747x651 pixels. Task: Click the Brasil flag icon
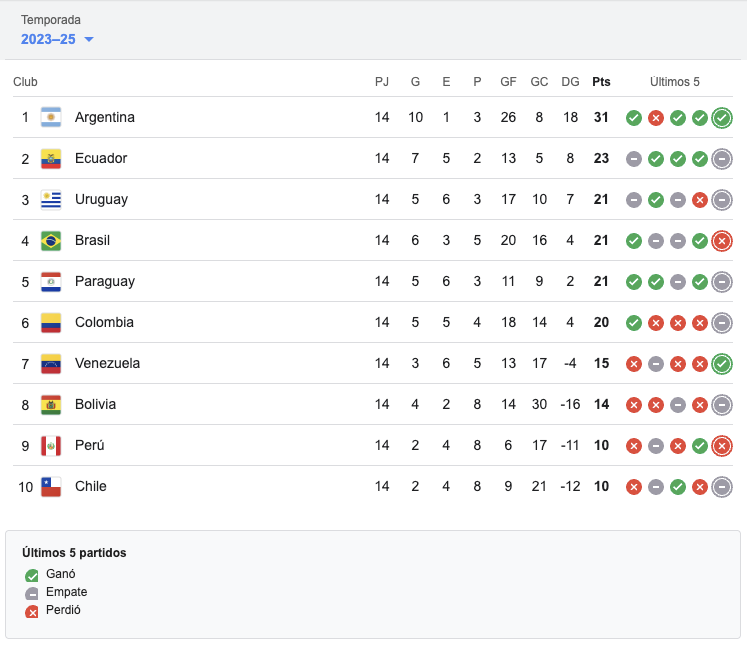click(x=51, y=240)
